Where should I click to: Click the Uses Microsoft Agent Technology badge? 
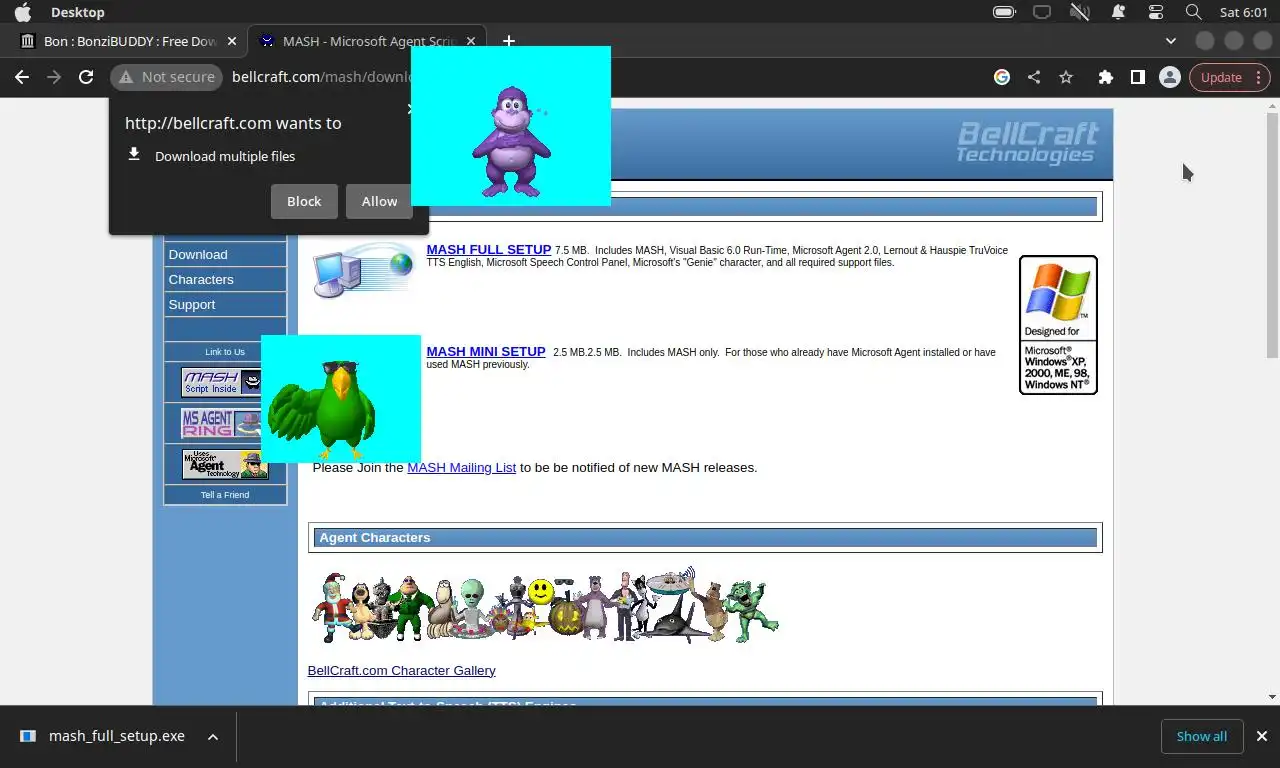pos(225,464)
